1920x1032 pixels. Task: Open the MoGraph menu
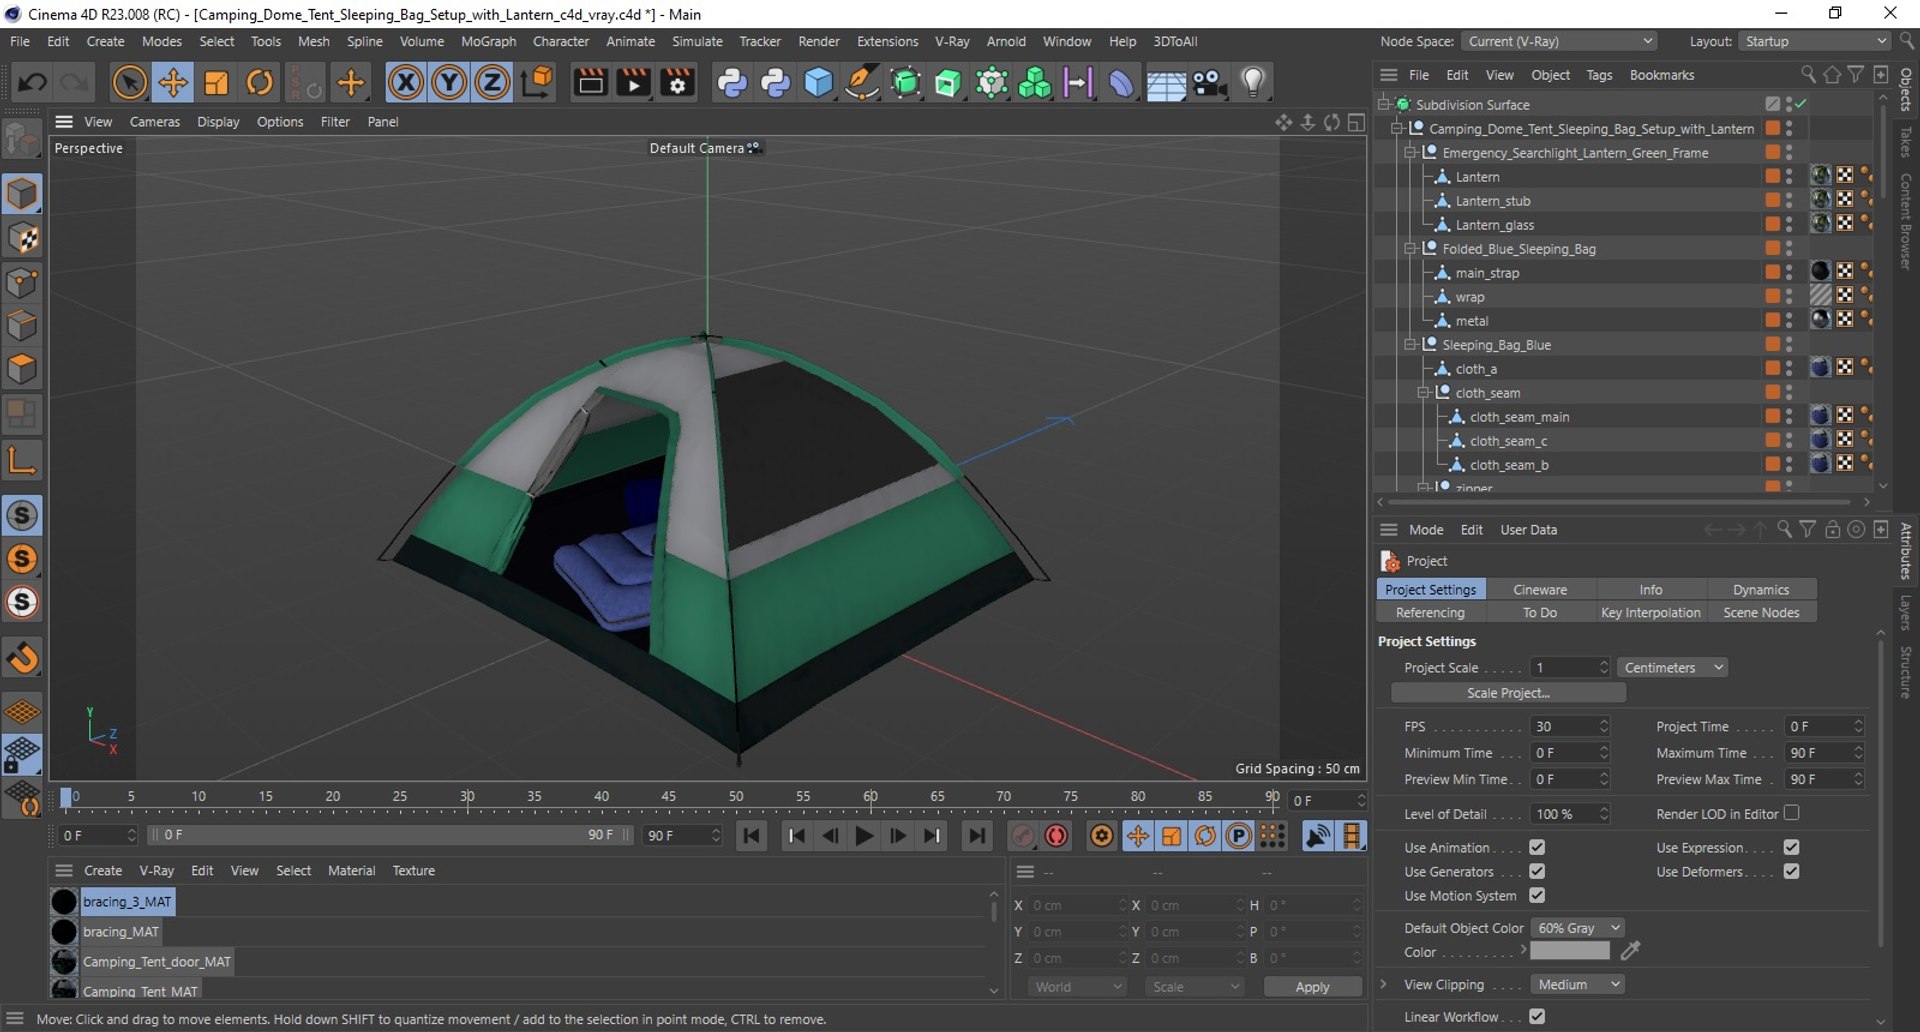pos(488,42)
